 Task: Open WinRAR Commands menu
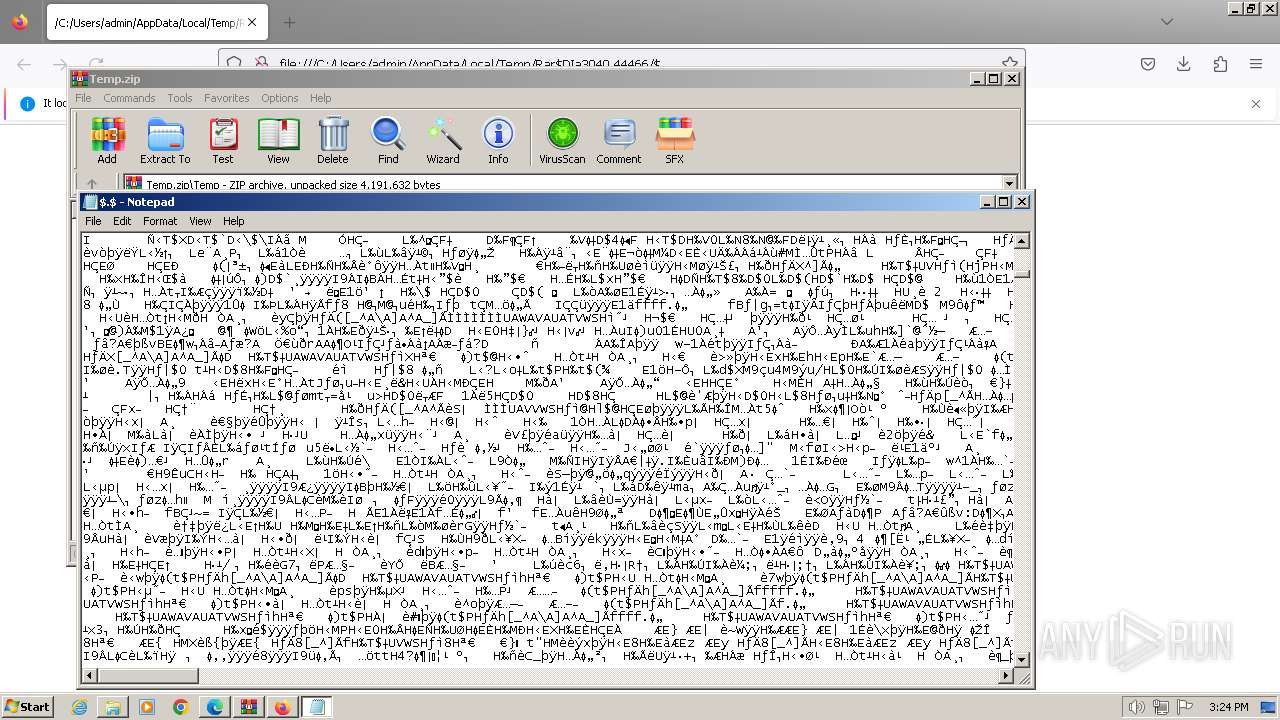coord(129,98)
